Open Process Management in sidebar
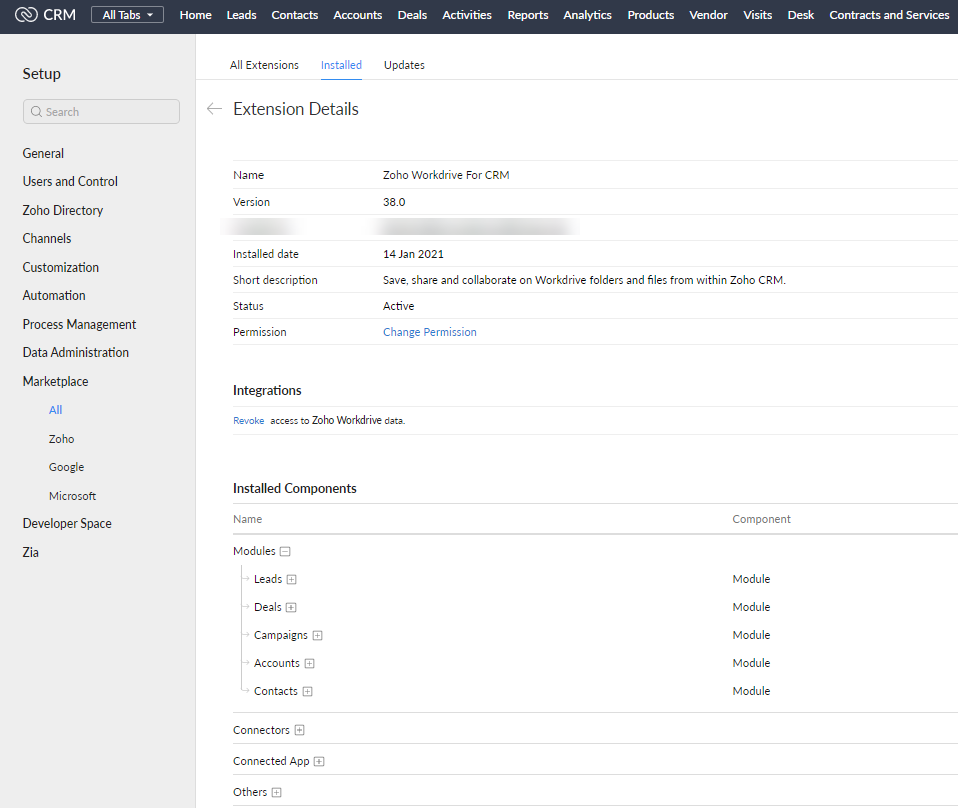This screenshot has height=808, width=958. click(79, 324)
